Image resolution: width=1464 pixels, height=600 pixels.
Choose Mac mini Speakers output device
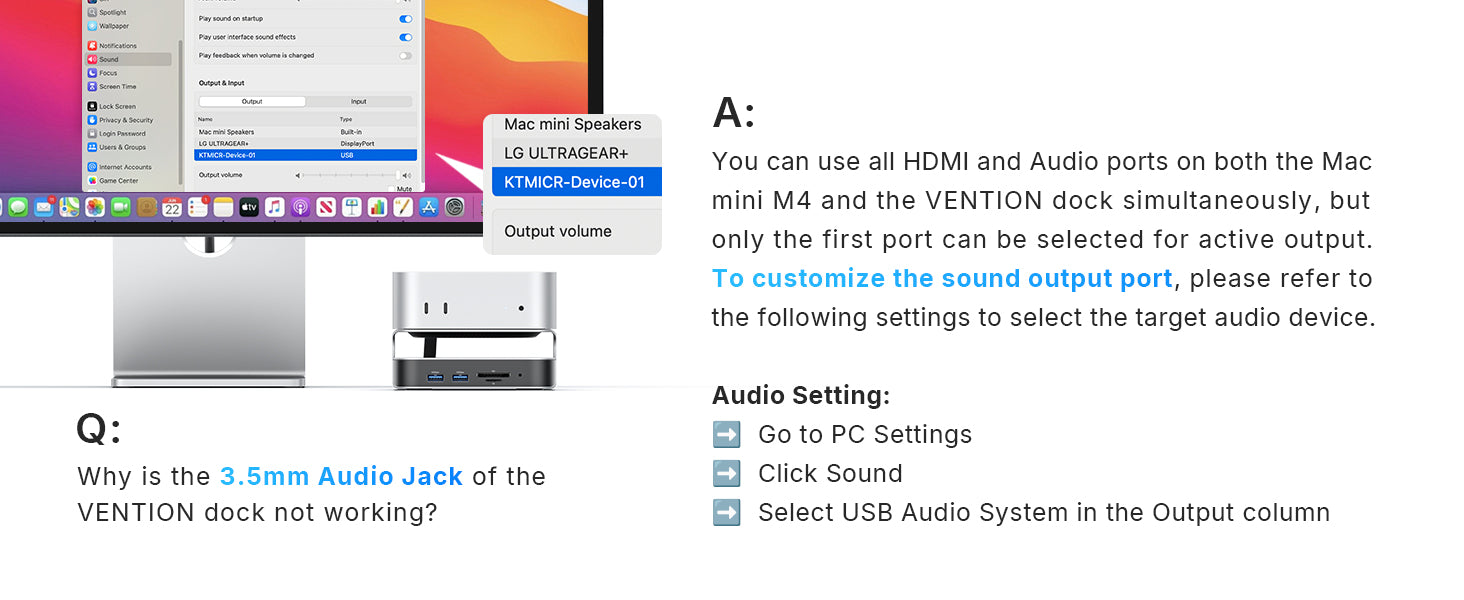pyautogui.click(x=306, y=132)
